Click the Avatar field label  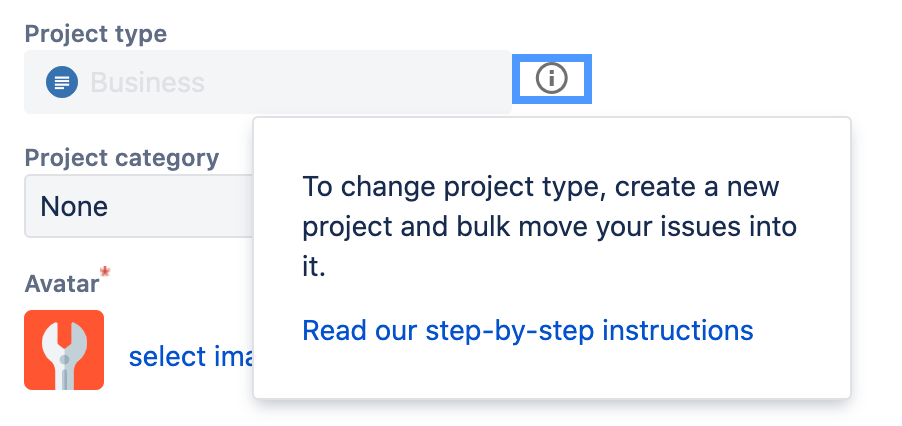62,283
